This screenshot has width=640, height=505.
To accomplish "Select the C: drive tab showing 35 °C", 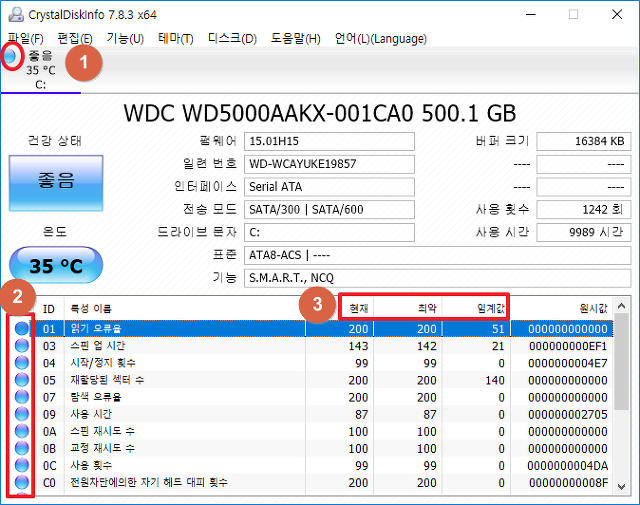I will coord(41,69).
